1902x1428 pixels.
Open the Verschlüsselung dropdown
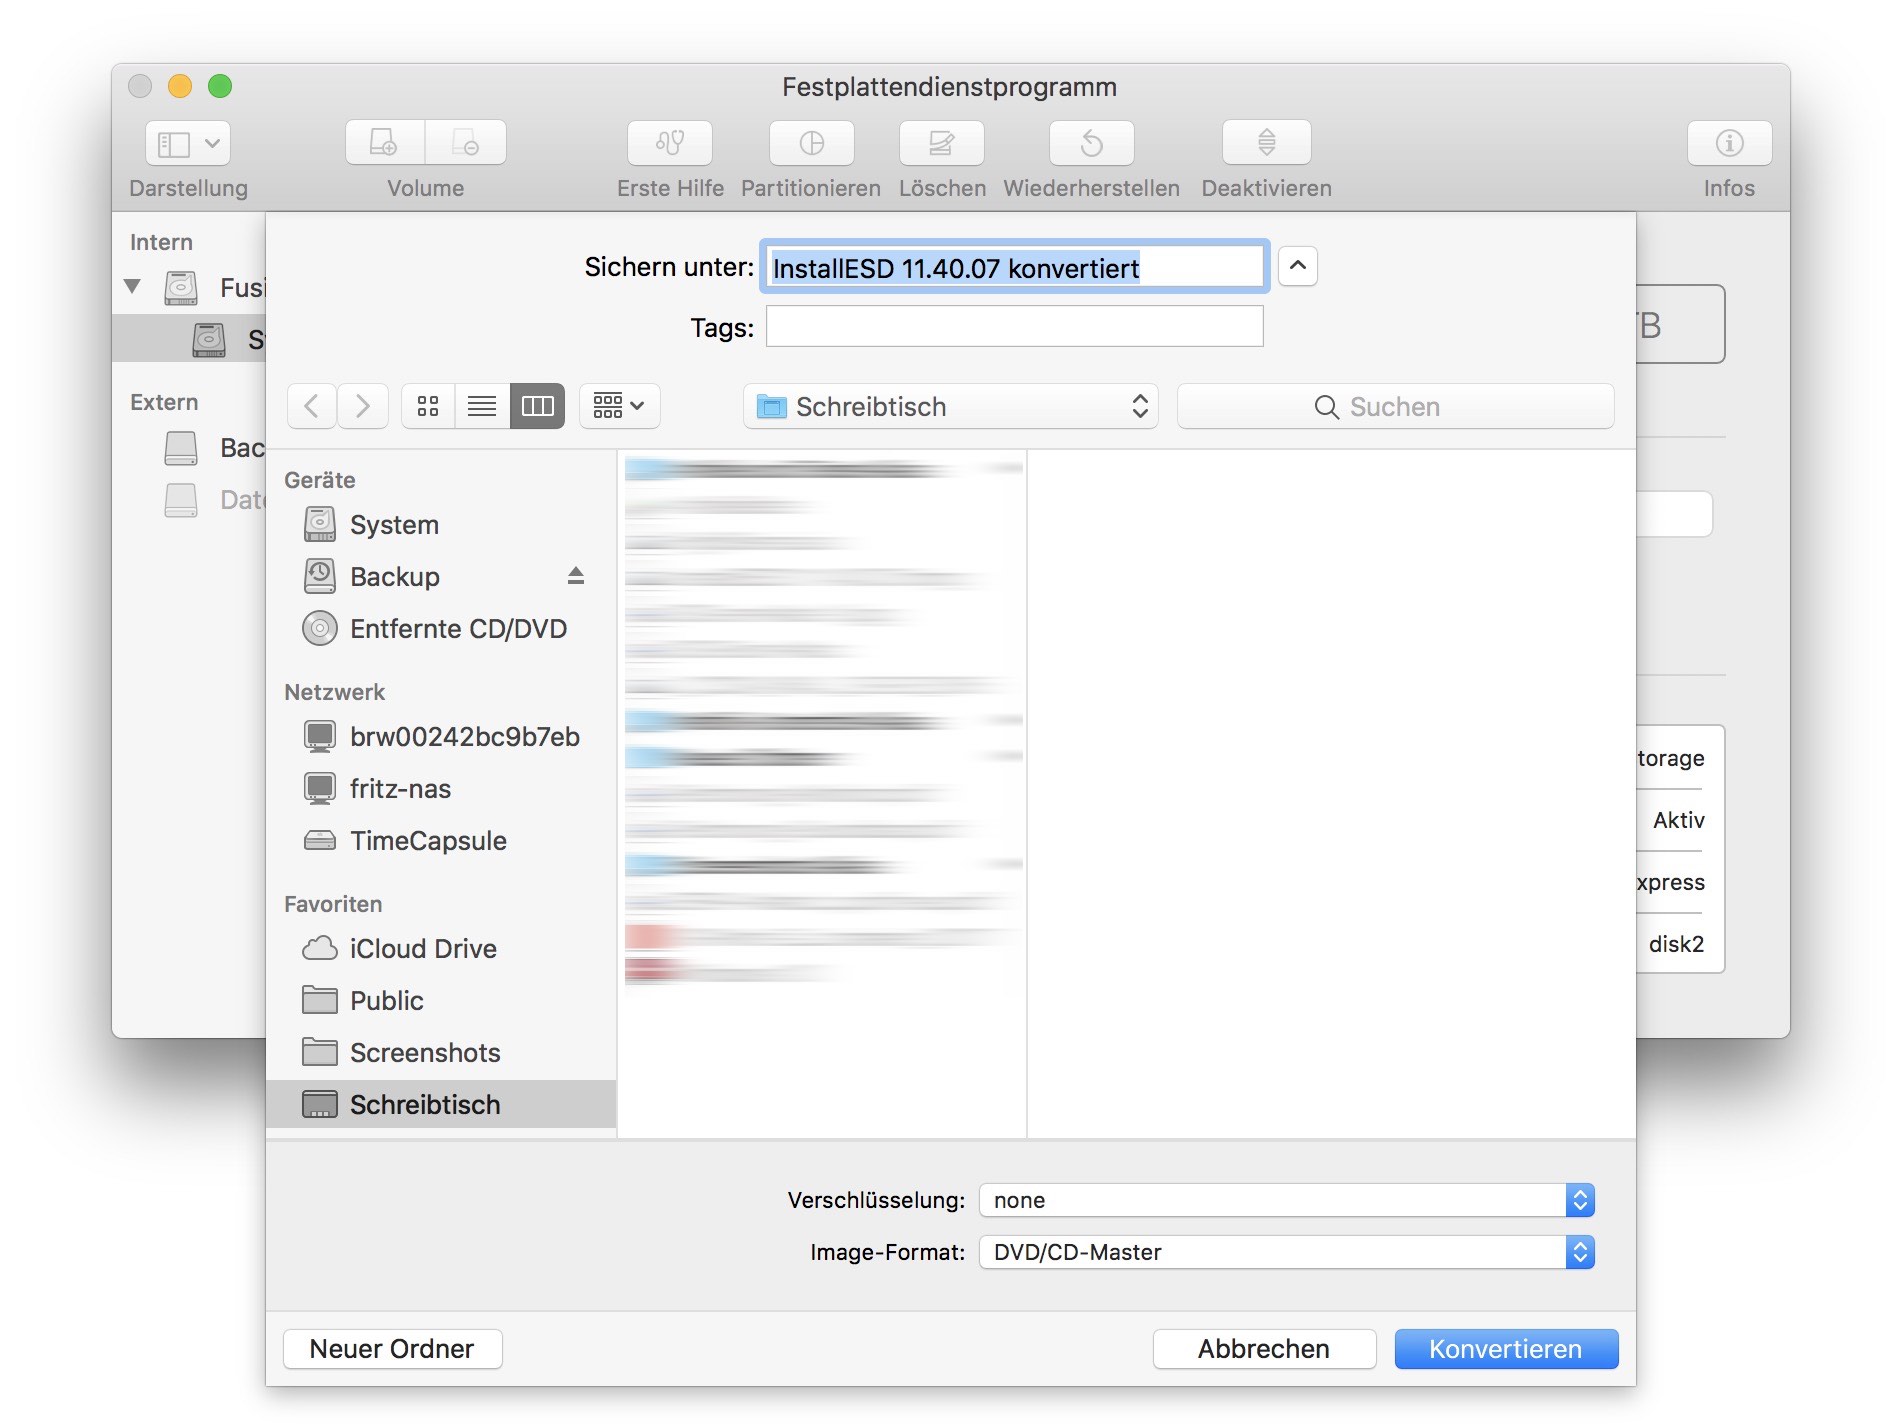[x=1286, y=1200]
